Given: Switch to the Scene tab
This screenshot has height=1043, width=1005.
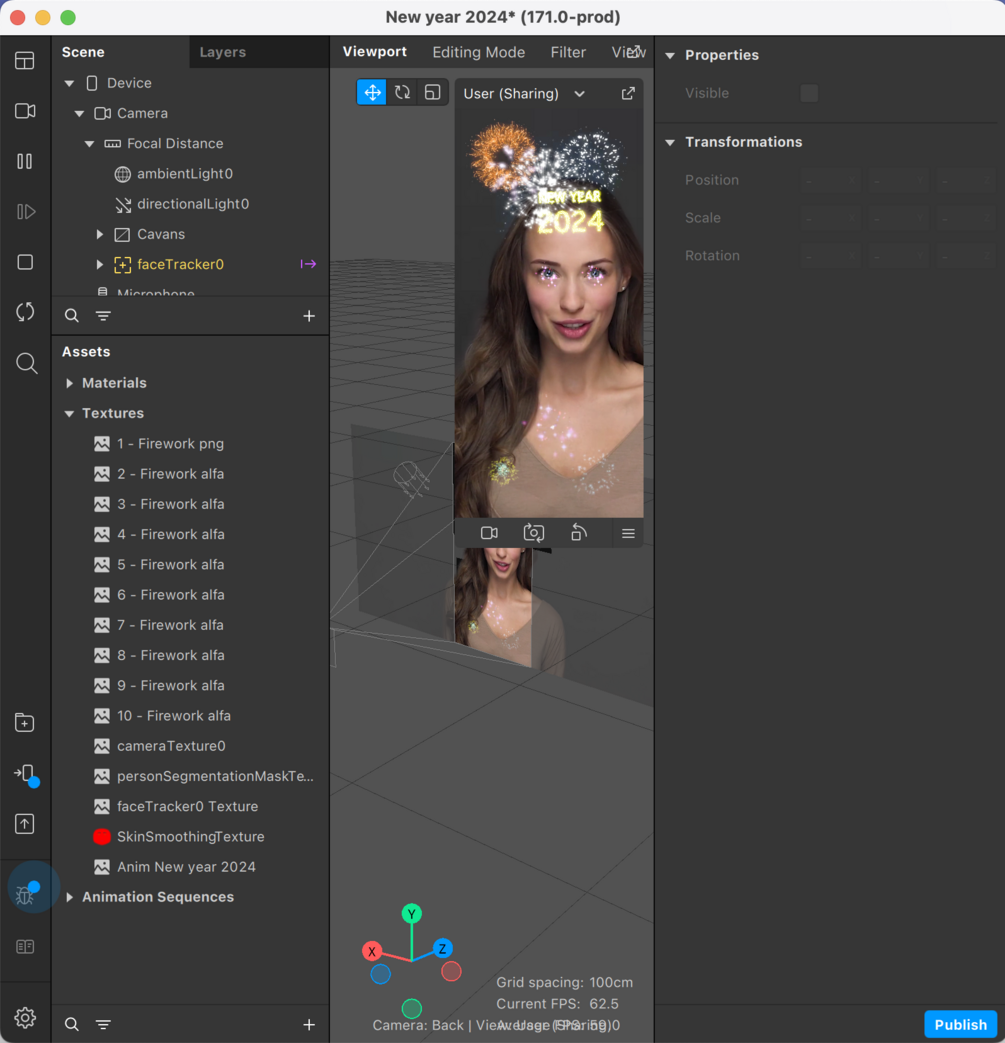Looking at the screenshot, I should click(83, 52).
